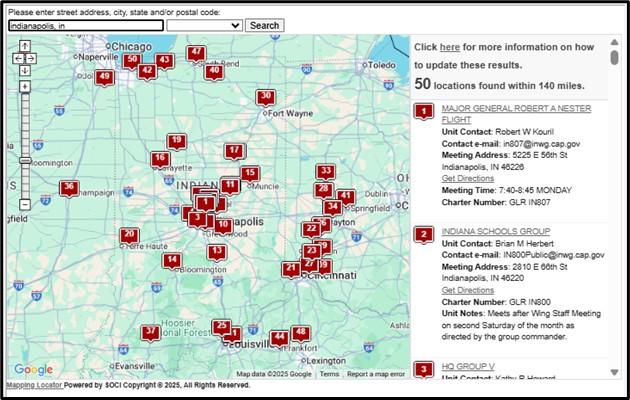Click marker 41 near Springfield

pos(347,196)
